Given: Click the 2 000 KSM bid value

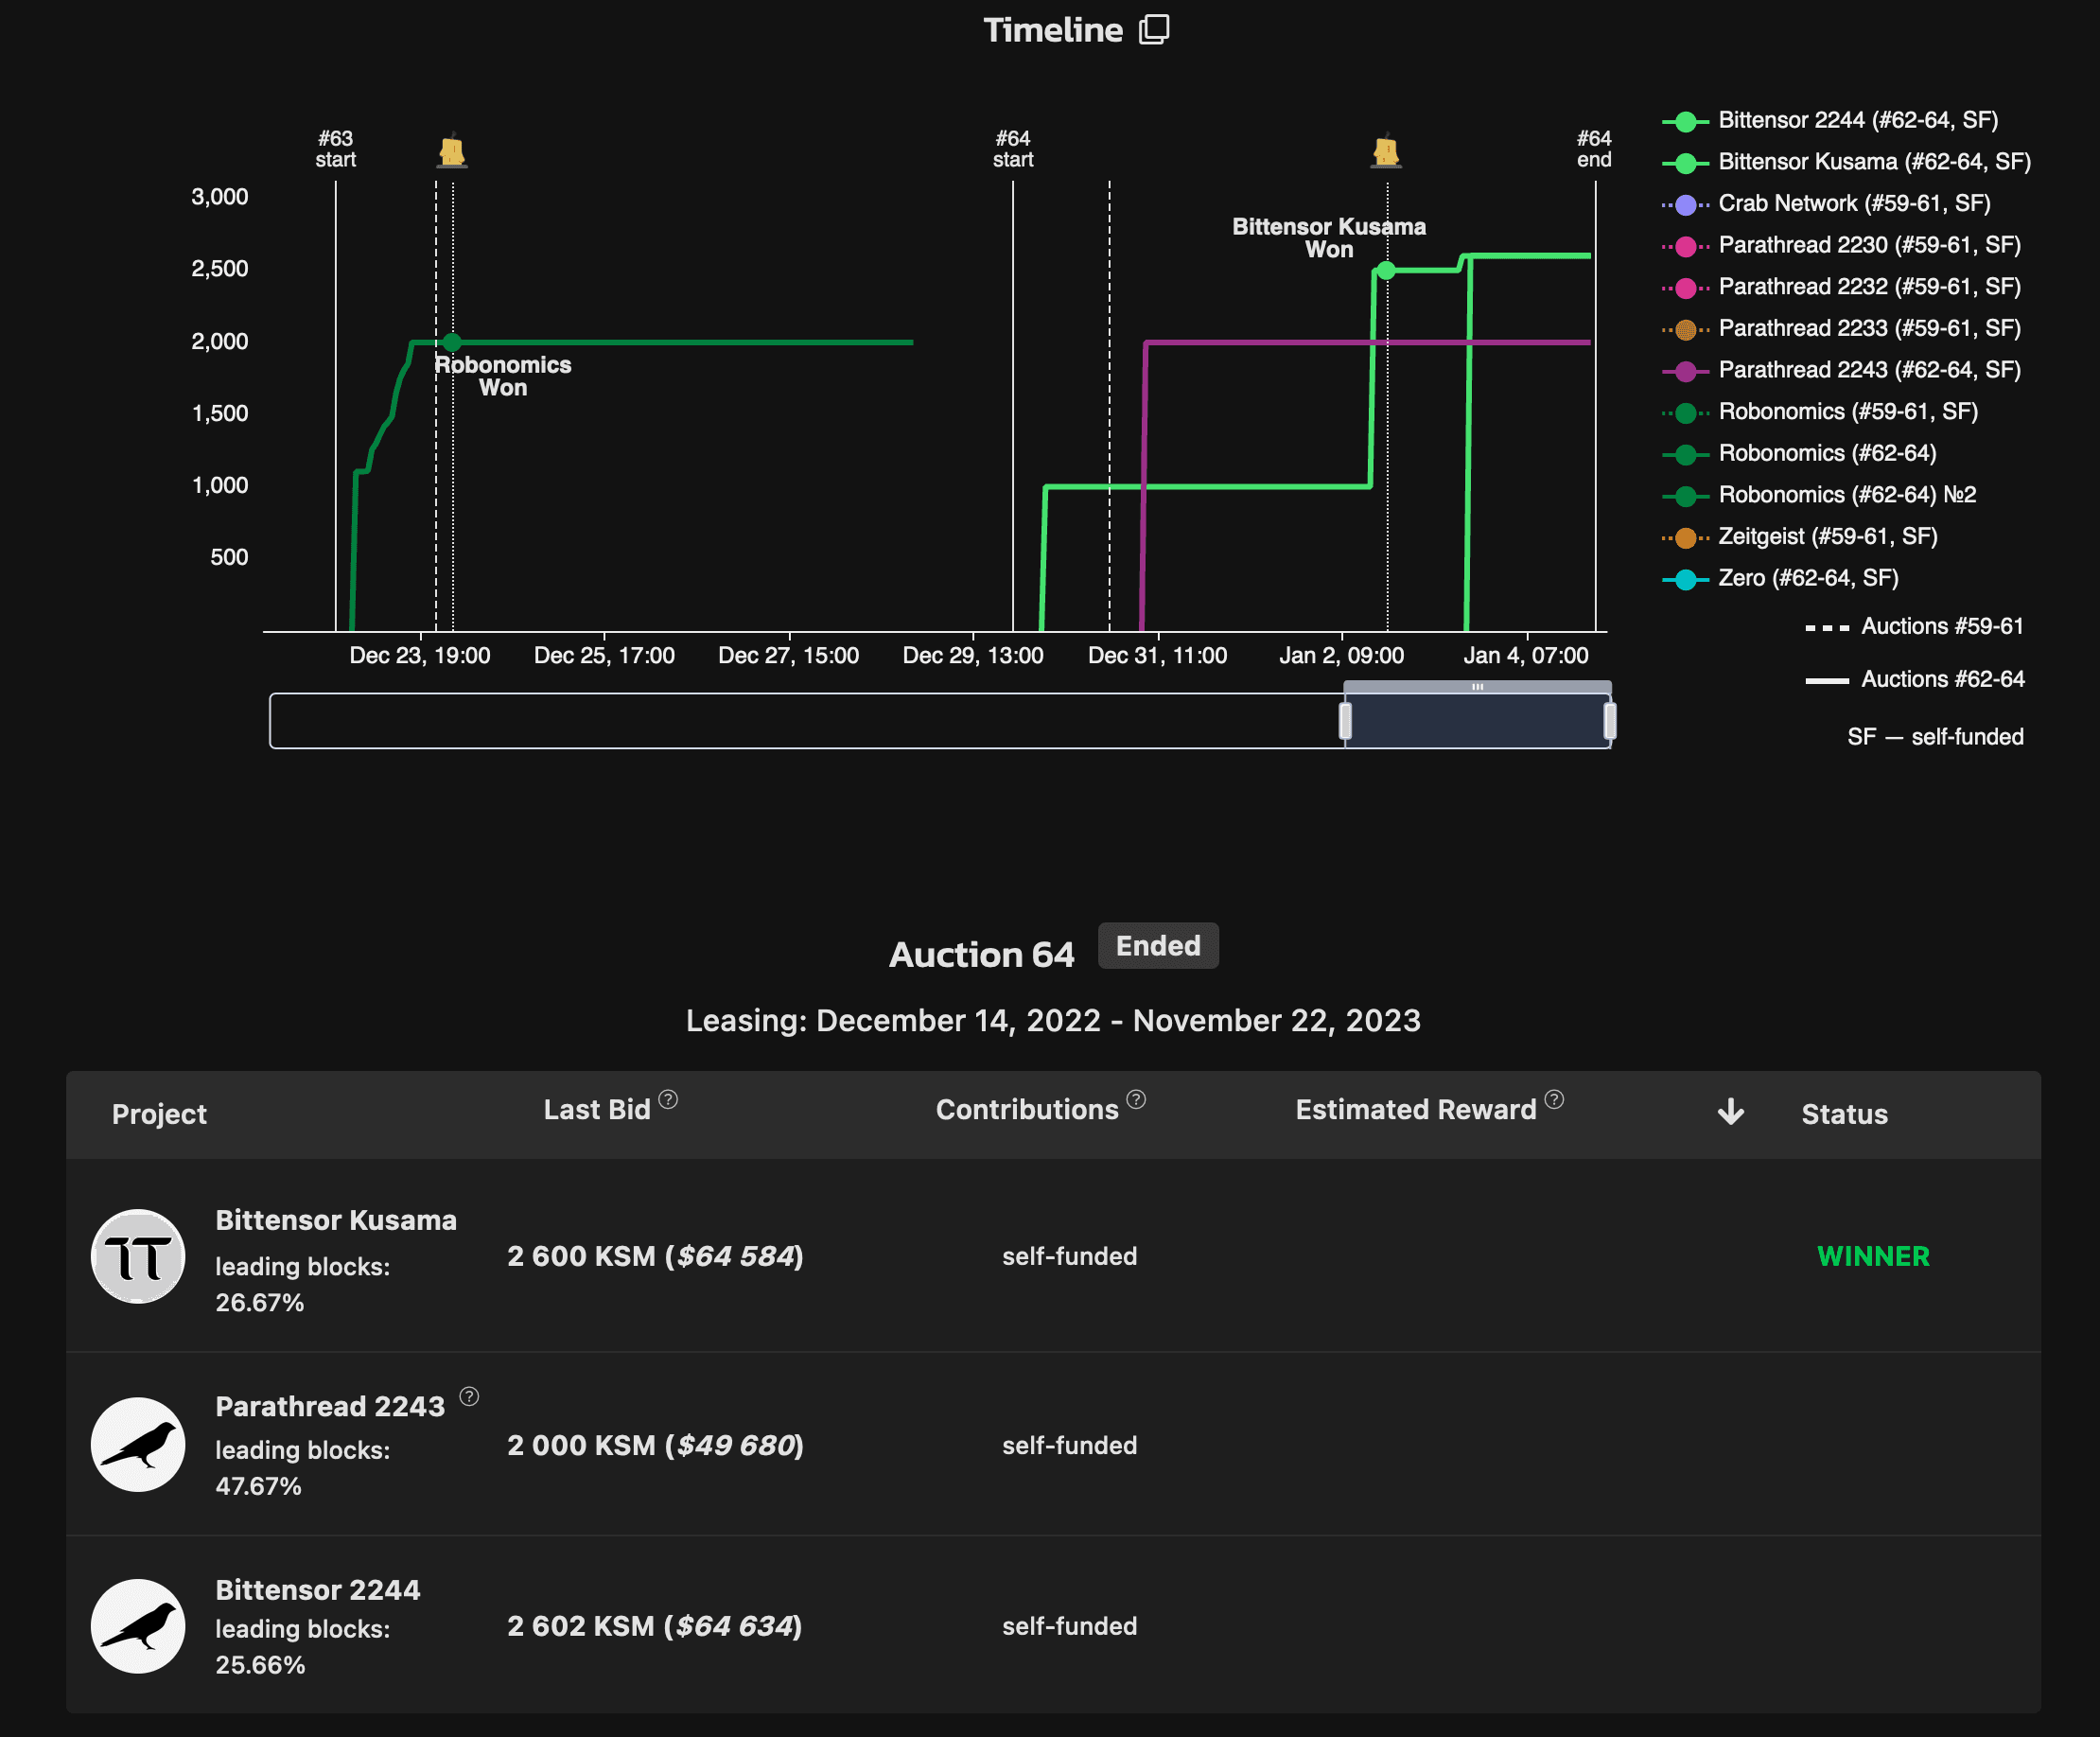Looking at the screenshot, I should click(655, 1445).
